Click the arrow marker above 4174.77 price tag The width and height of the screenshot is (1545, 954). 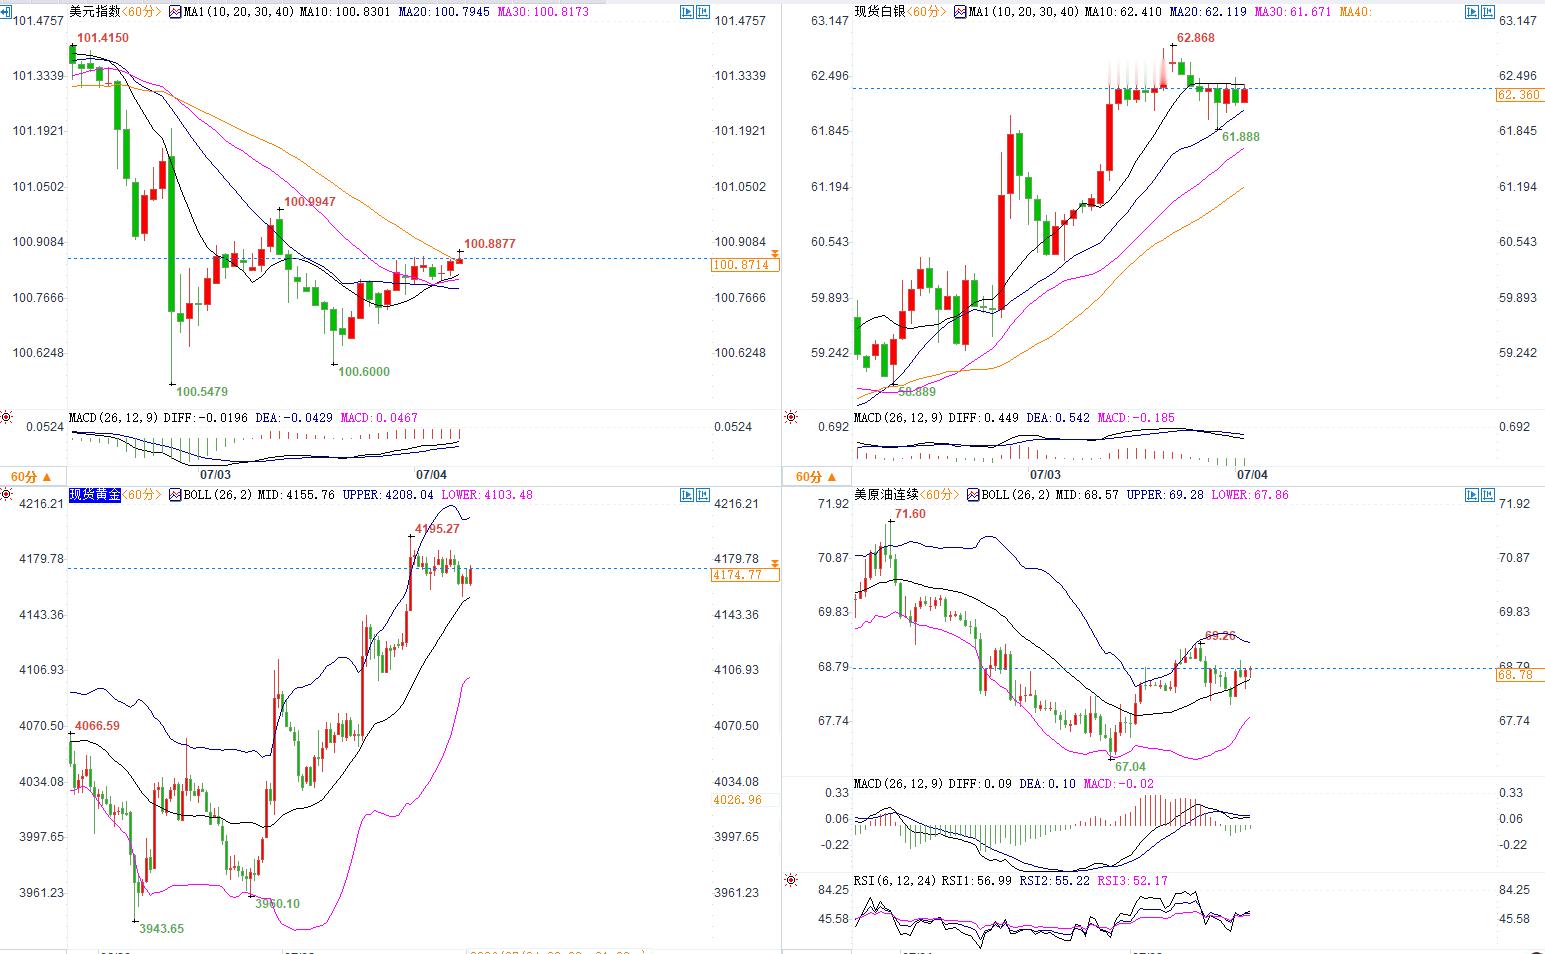click(774, 566)
